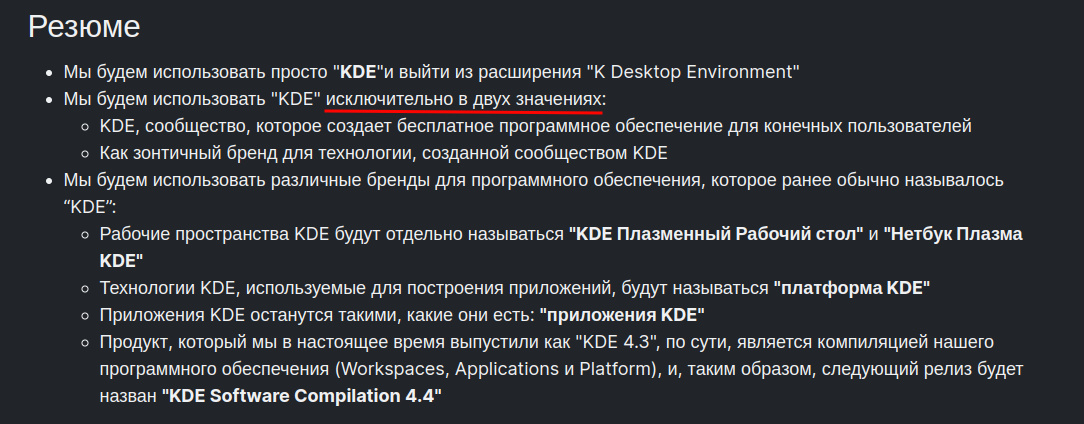This screenshot has width=1084, height=424.
Task: Click the line starting "Рабочие пространства KDE"
Action: pos(561,247)
